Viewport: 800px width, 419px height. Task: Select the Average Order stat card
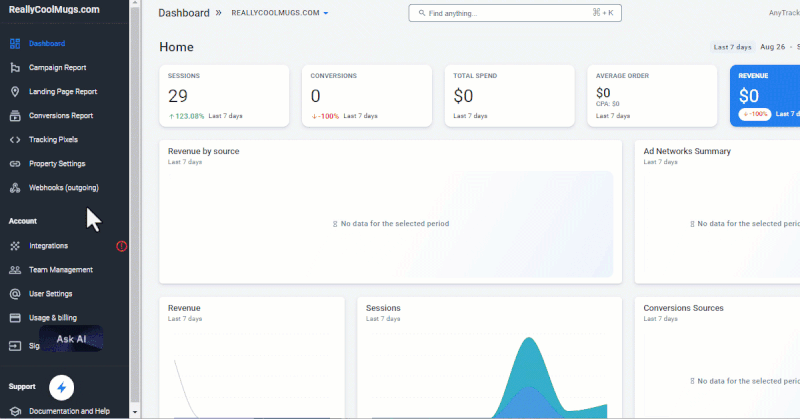point(652,96)
